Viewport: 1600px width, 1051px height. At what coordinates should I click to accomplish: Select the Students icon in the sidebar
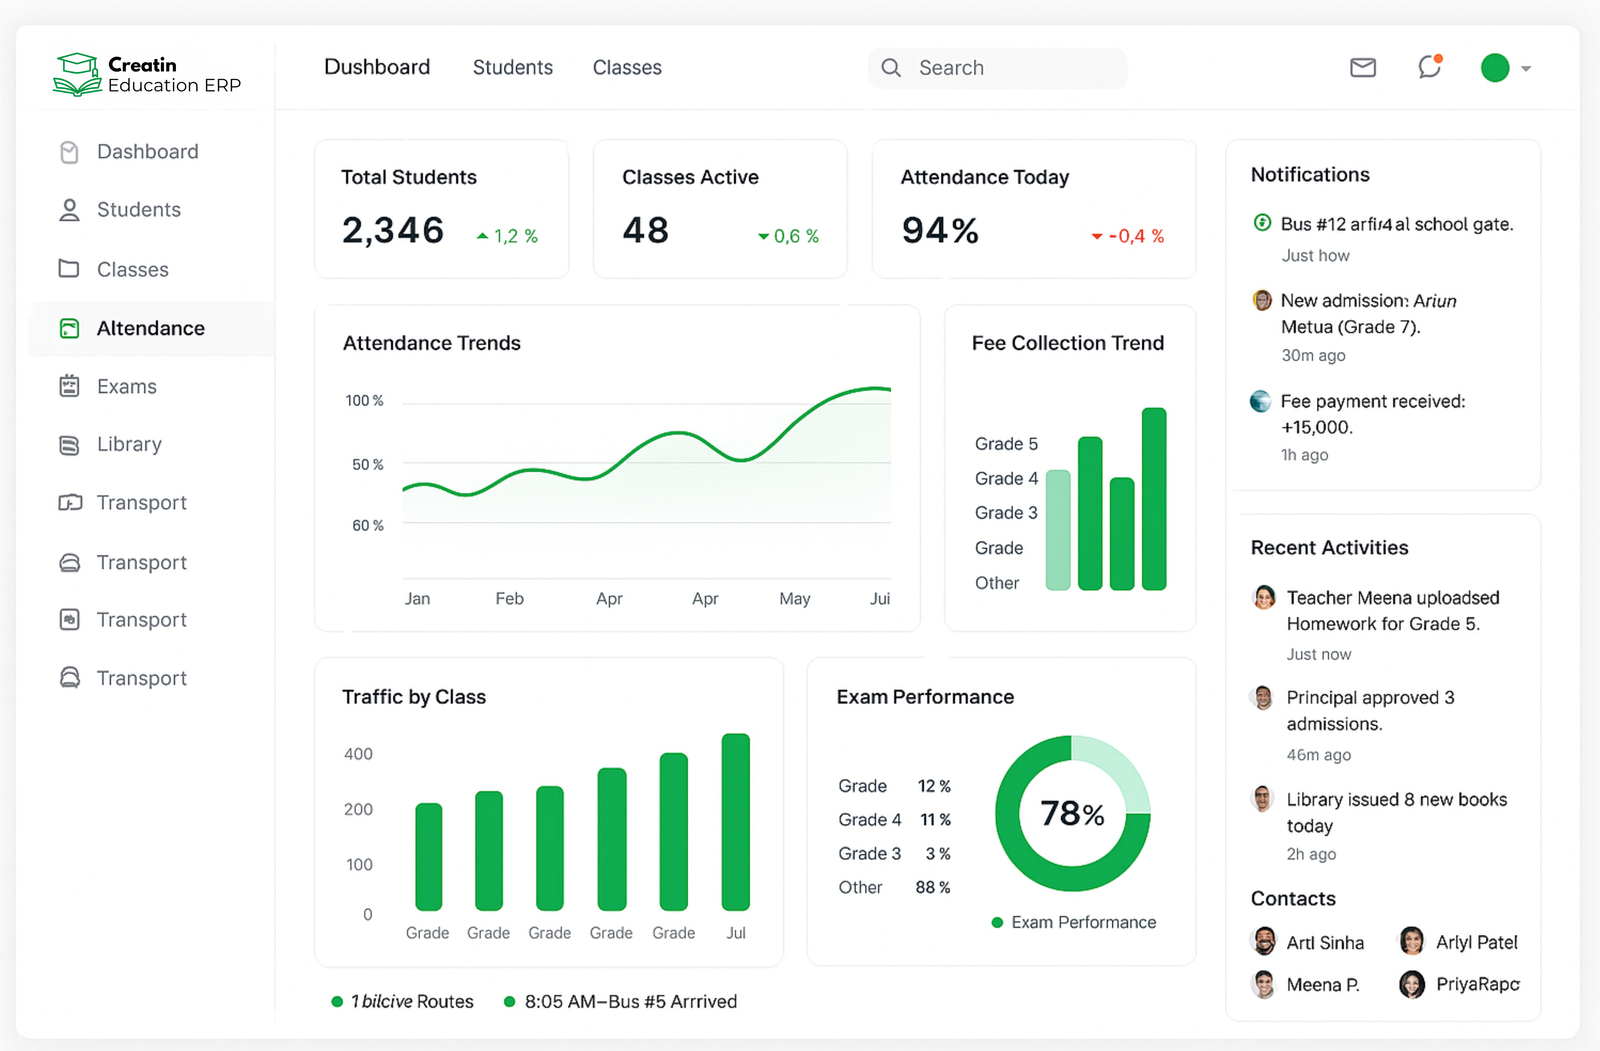point(69,210)
